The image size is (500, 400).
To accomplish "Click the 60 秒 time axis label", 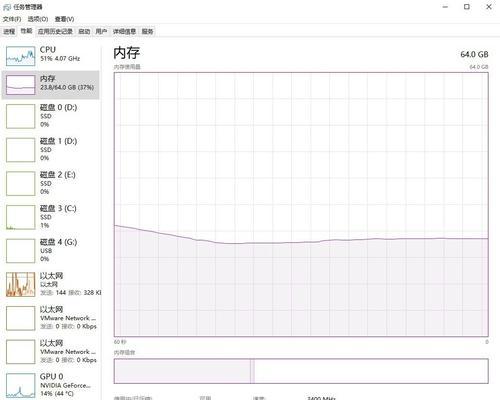I will 120,342.
